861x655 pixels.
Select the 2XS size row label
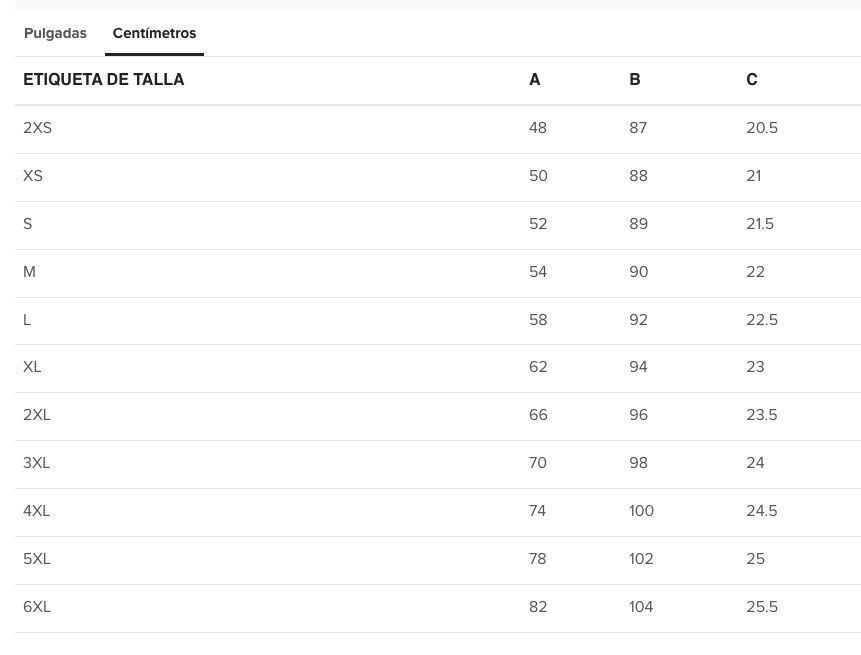pyautogui.click(x=37, y=128)
